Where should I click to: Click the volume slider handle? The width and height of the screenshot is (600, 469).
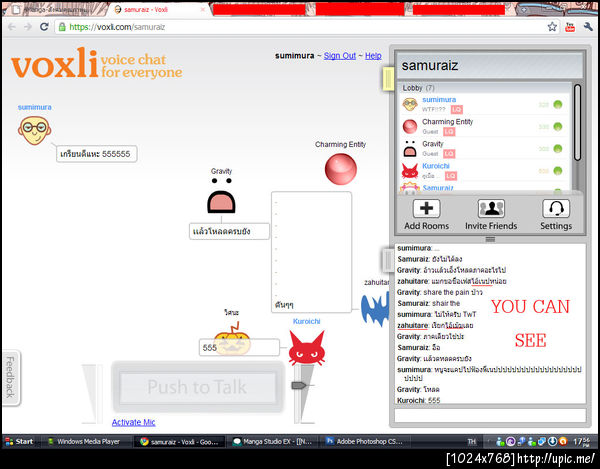point(299,385)
